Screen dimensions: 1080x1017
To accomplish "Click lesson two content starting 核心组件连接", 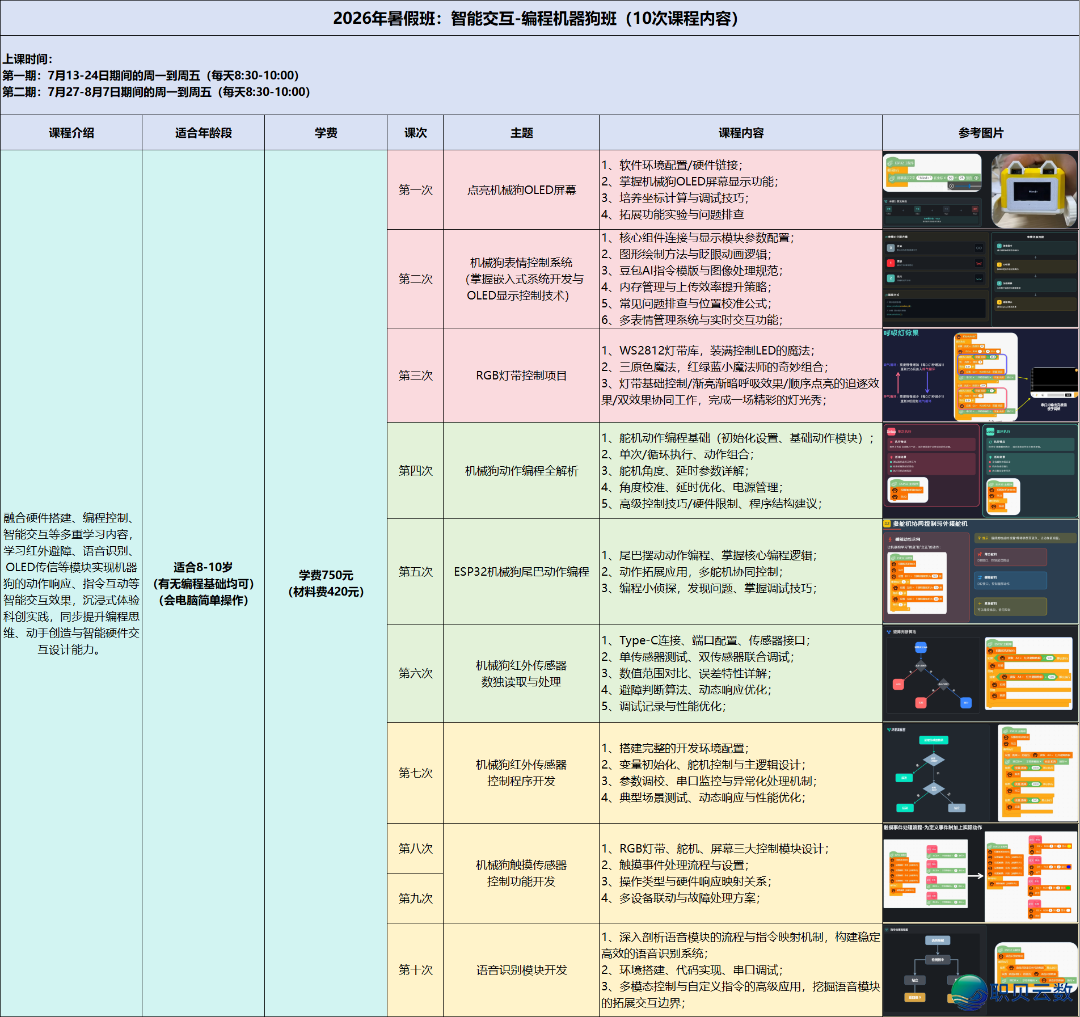I will [x=741, y=279].
